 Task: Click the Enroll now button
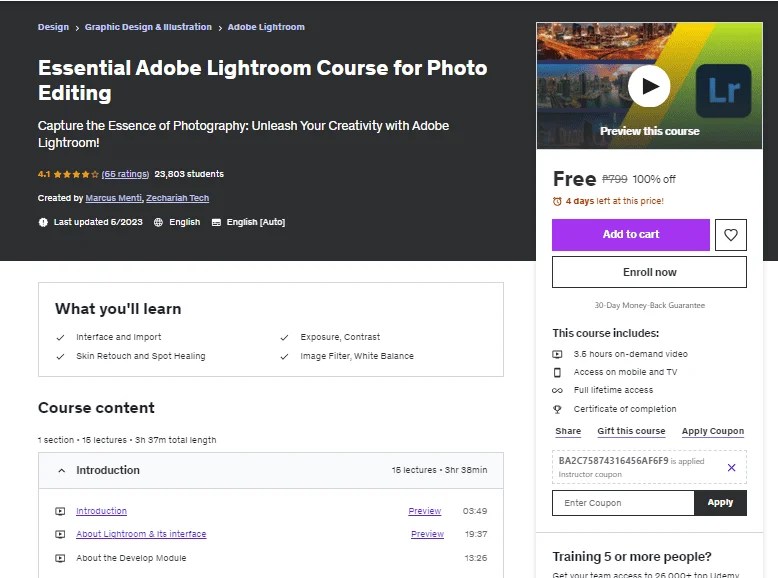pos(649,272)
